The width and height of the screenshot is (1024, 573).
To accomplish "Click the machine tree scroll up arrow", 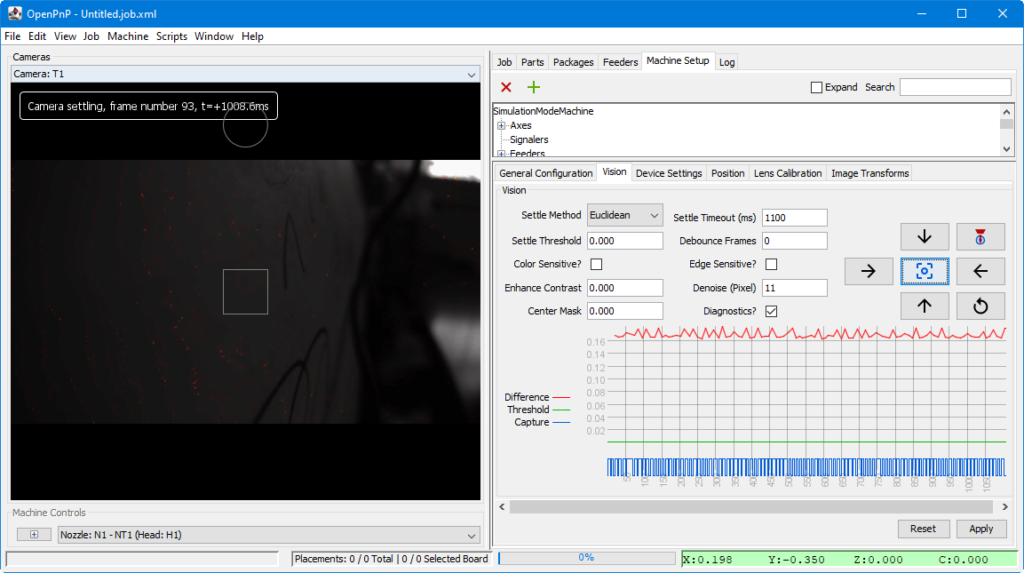I will (1006, 112).
